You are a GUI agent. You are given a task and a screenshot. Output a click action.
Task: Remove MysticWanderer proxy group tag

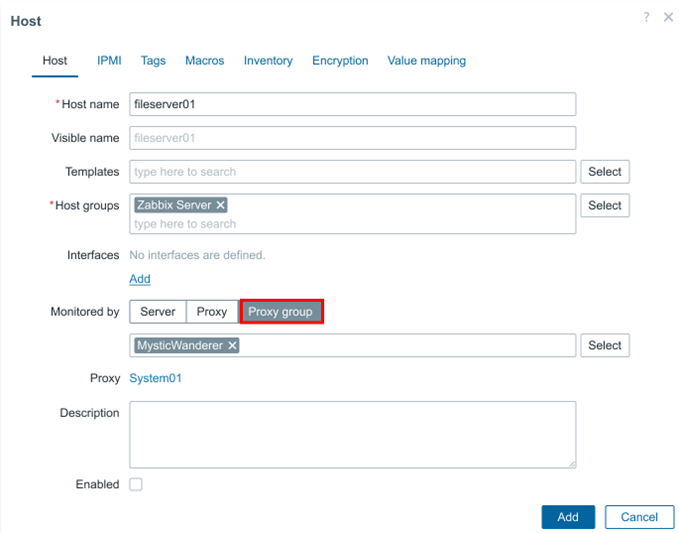coord(233,346)
